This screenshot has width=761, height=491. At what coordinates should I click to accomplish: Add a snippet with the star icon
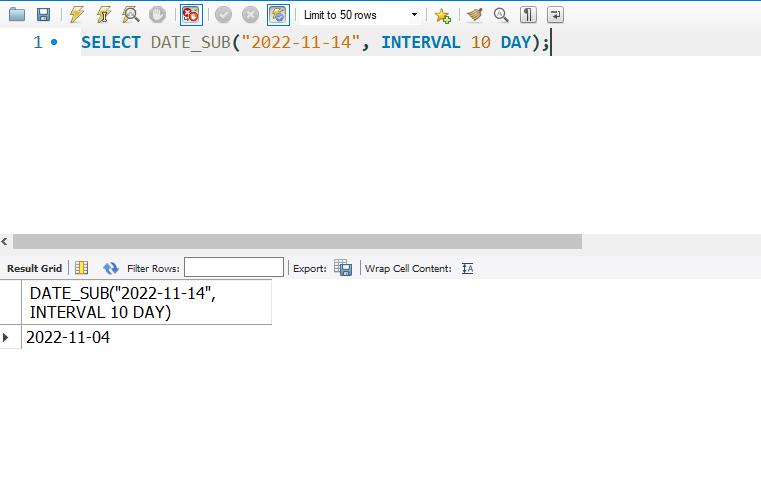pos(443,15)
